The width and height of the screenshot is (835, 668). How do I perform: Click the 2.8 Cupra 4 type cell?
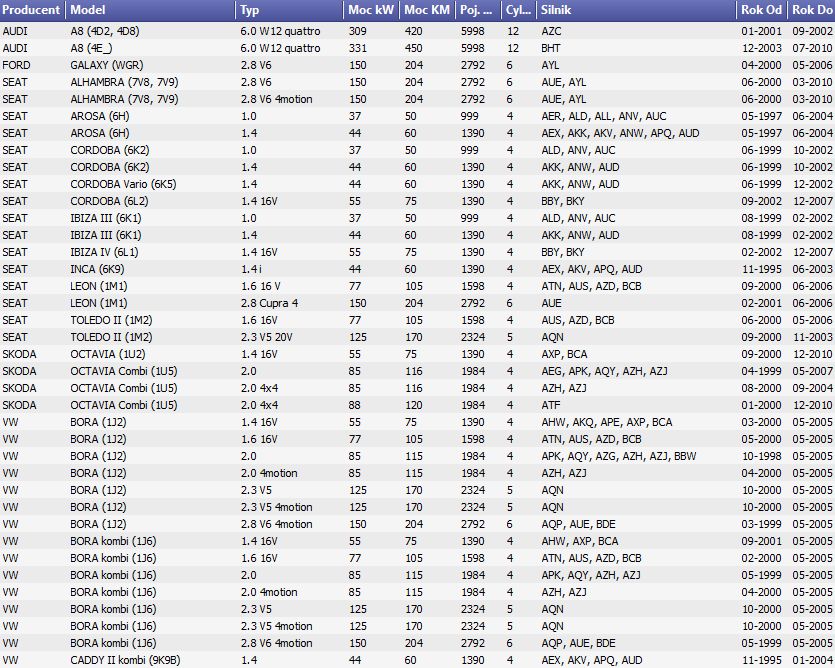[269, 304]
